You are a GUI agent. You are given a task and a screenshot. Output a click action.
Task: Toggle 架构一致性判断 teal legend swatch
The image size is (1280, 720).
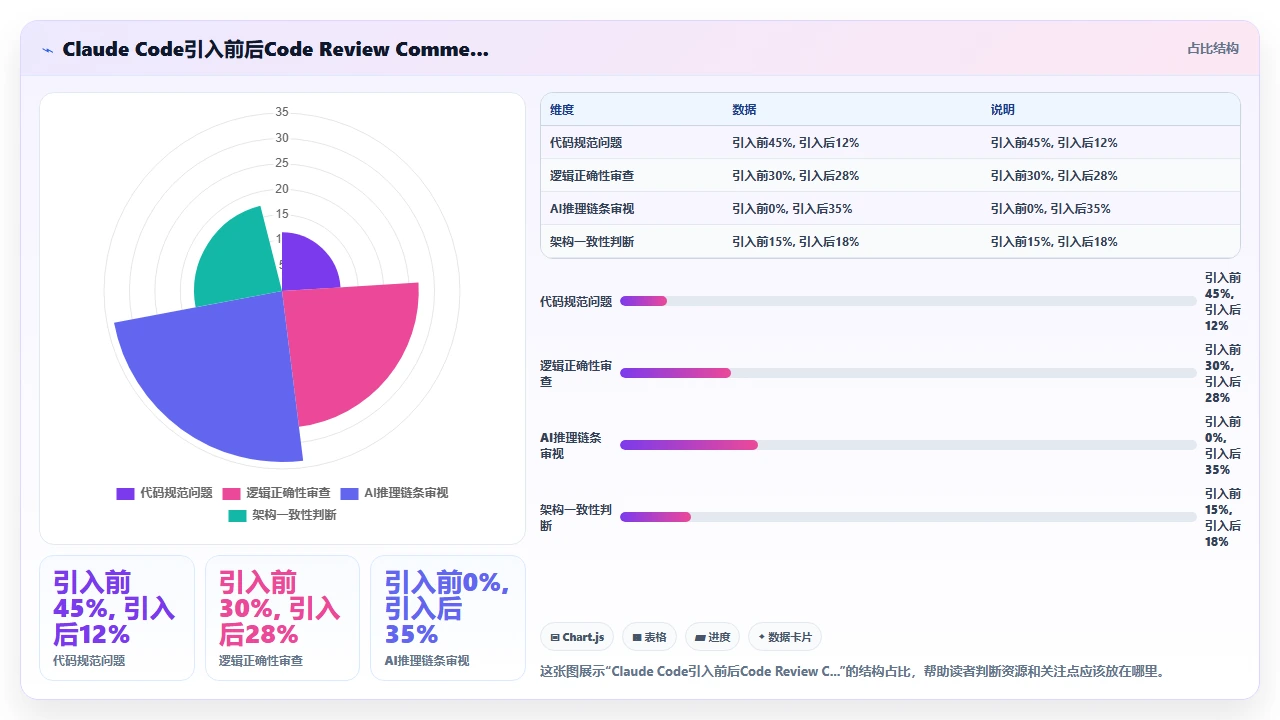pos(237,515)
